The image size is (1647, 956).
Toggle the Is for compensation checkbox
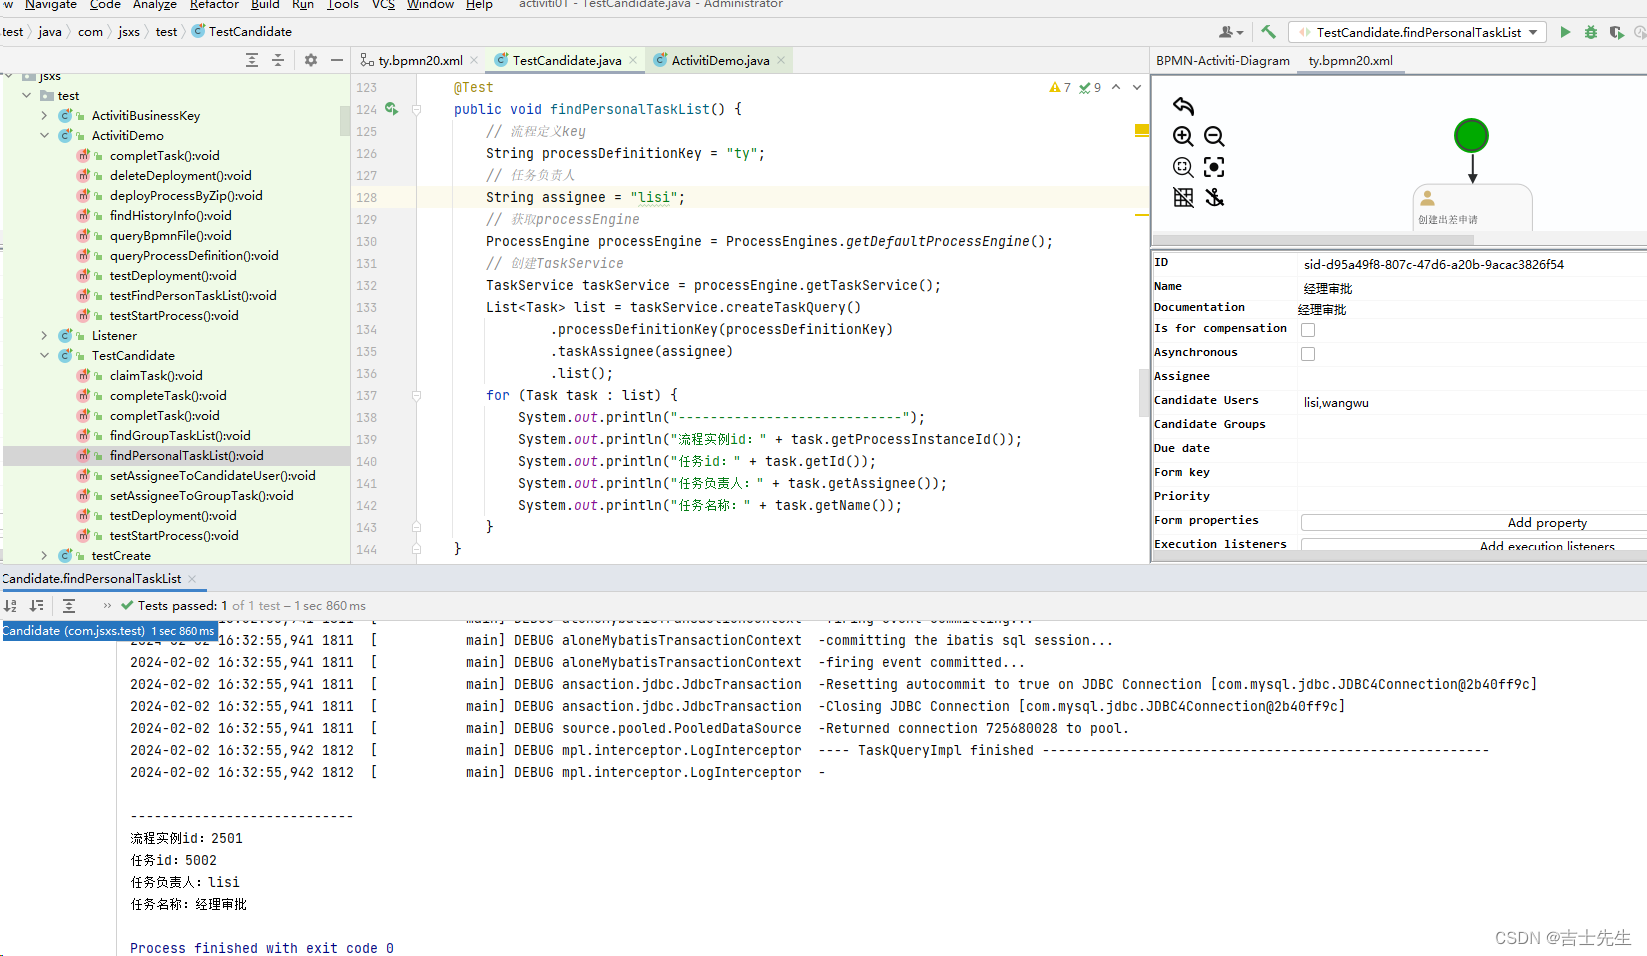(1308, 330)
